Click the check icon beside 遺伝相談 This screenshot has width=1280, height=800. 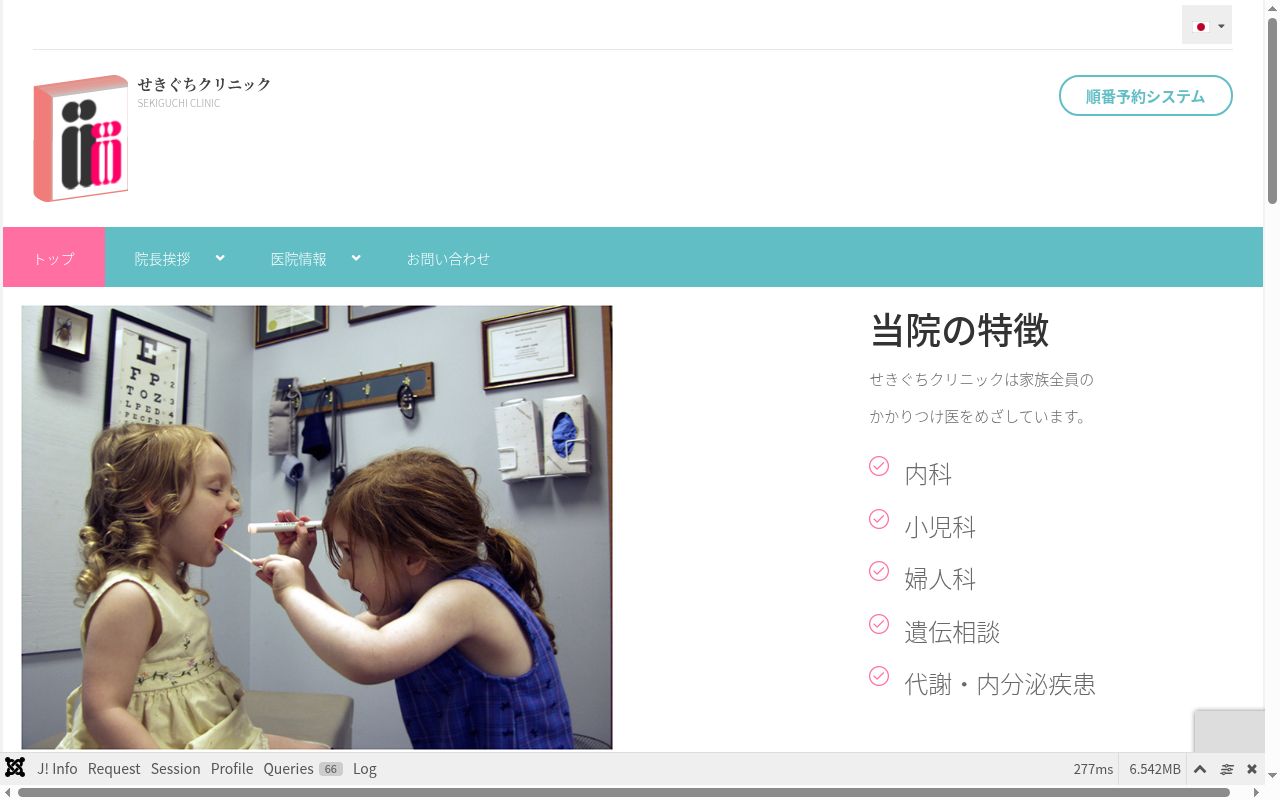pos(879,624)
